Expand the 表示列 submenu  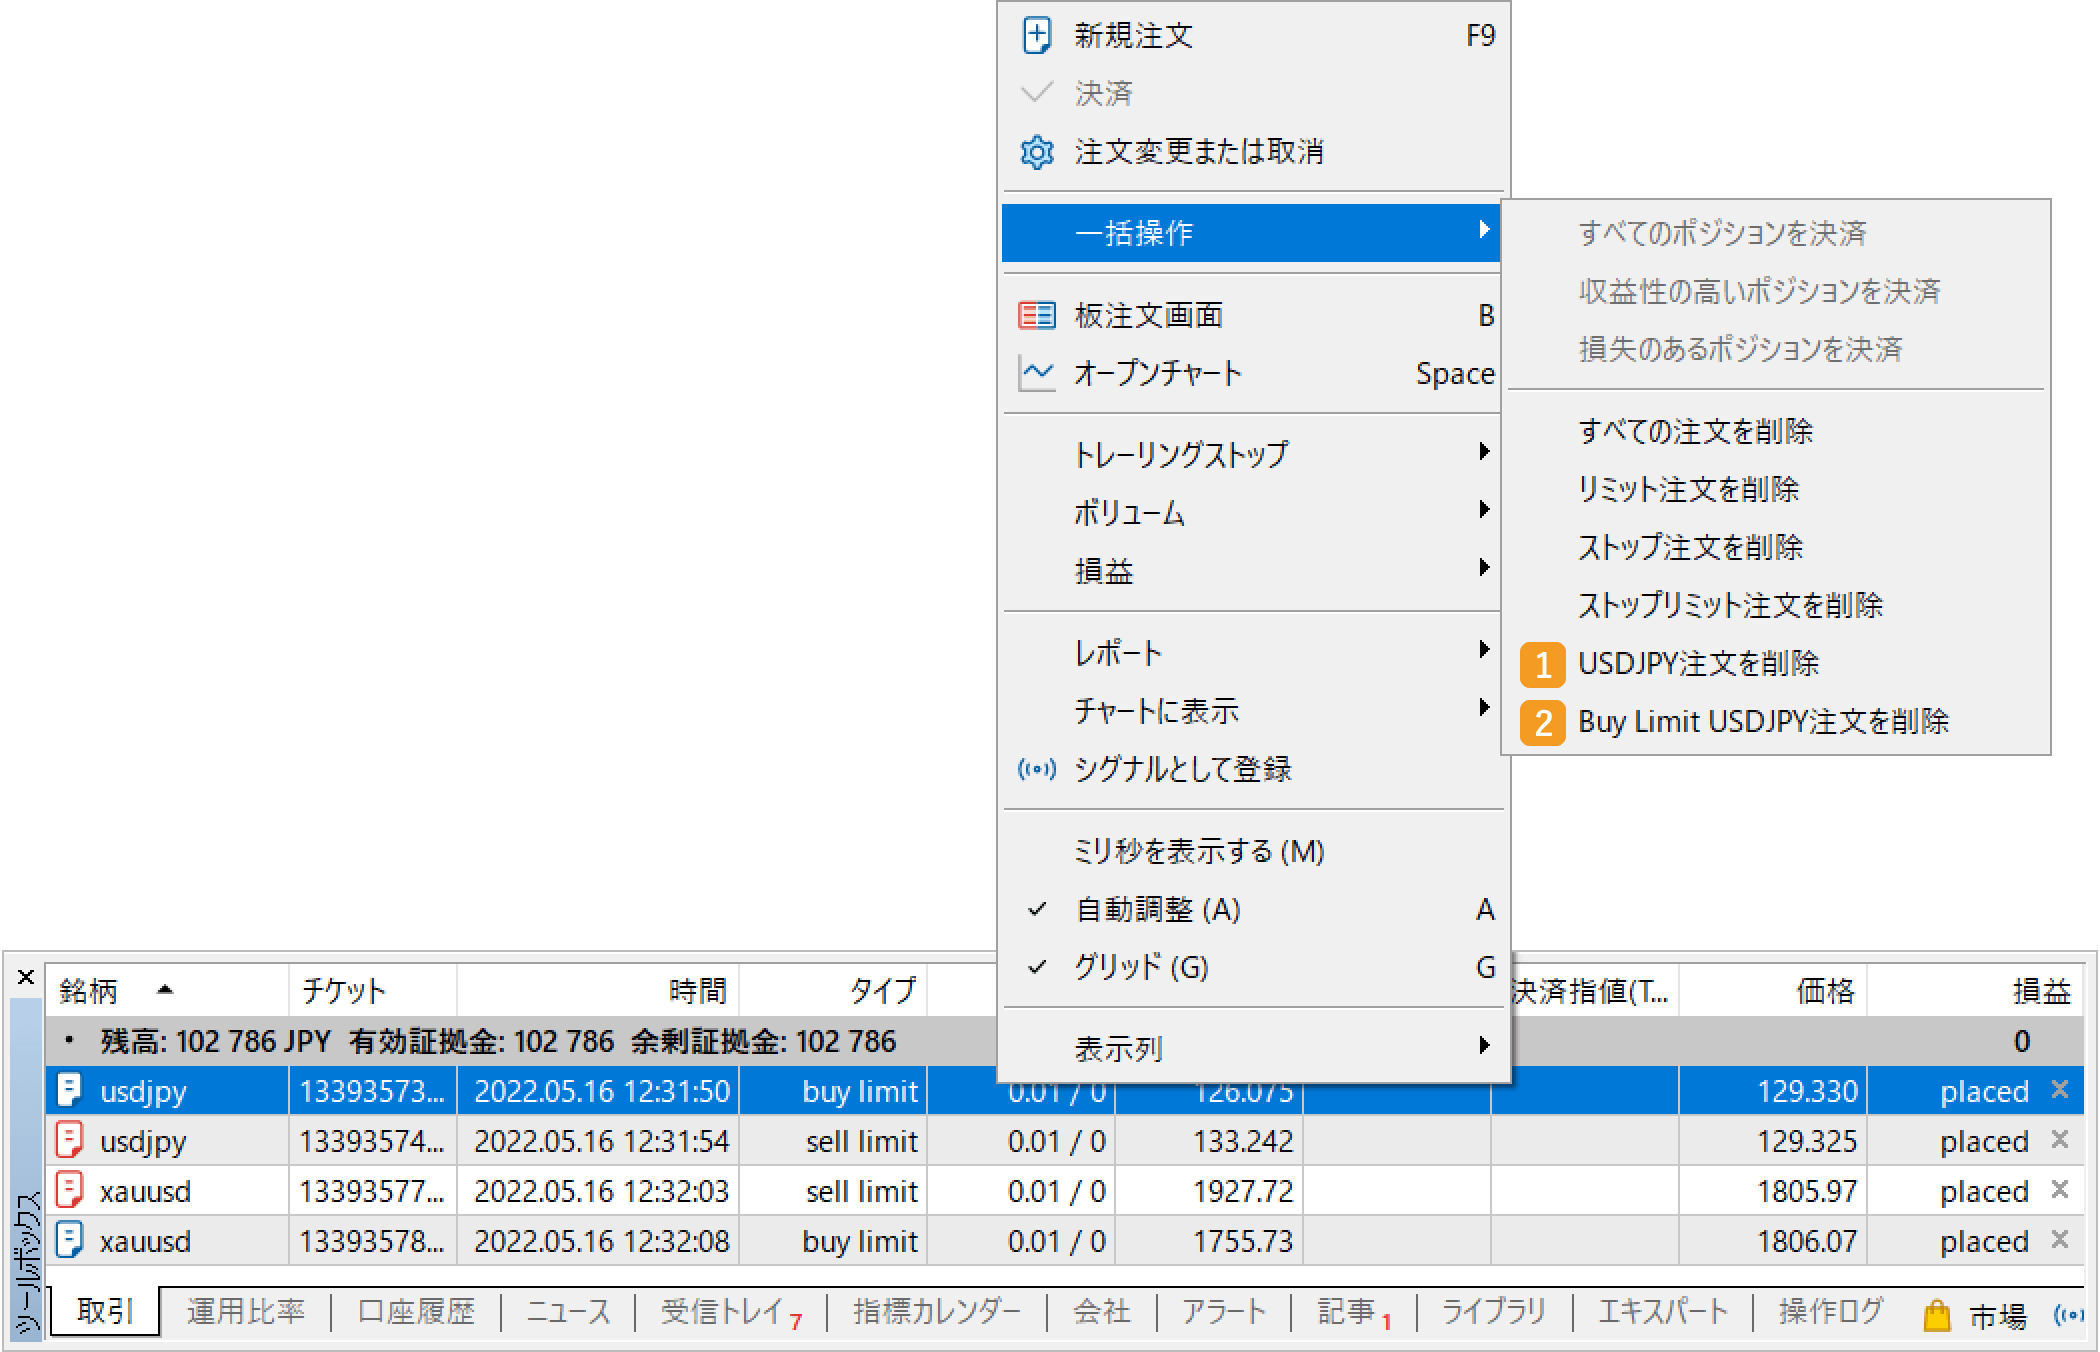[1254, 1048]
